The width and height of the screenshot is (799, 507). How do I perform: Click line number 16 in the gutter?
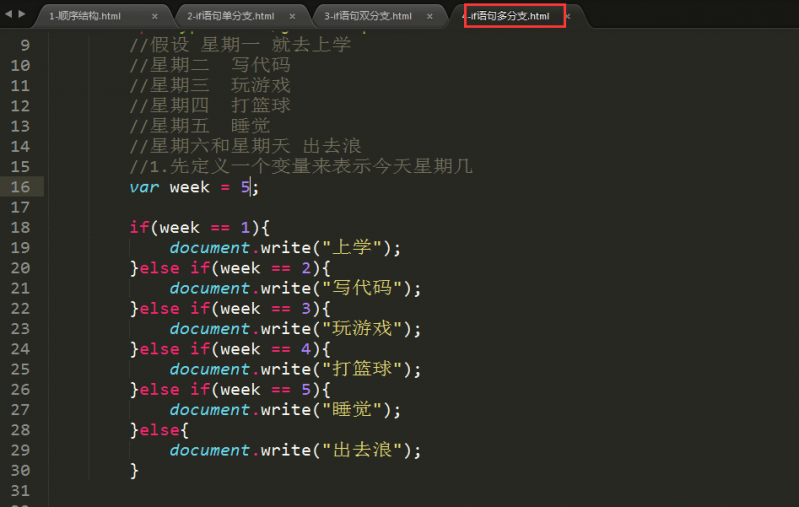point(20,187)
